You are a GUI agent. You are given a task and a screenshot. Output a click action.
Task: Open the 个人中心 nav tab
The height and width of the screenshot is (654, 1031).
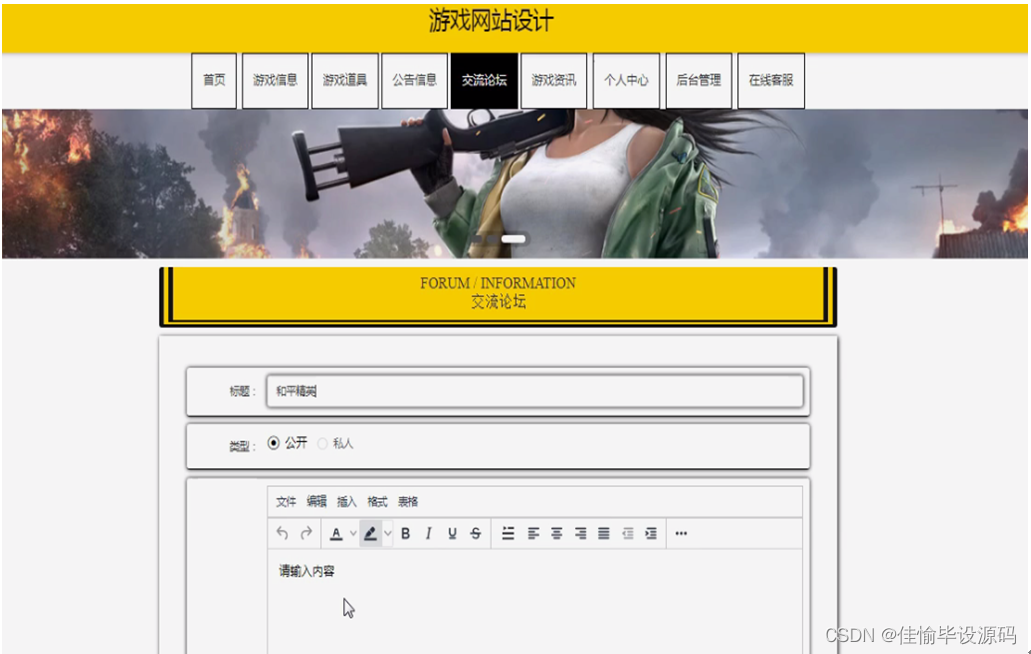coord(626,80)
